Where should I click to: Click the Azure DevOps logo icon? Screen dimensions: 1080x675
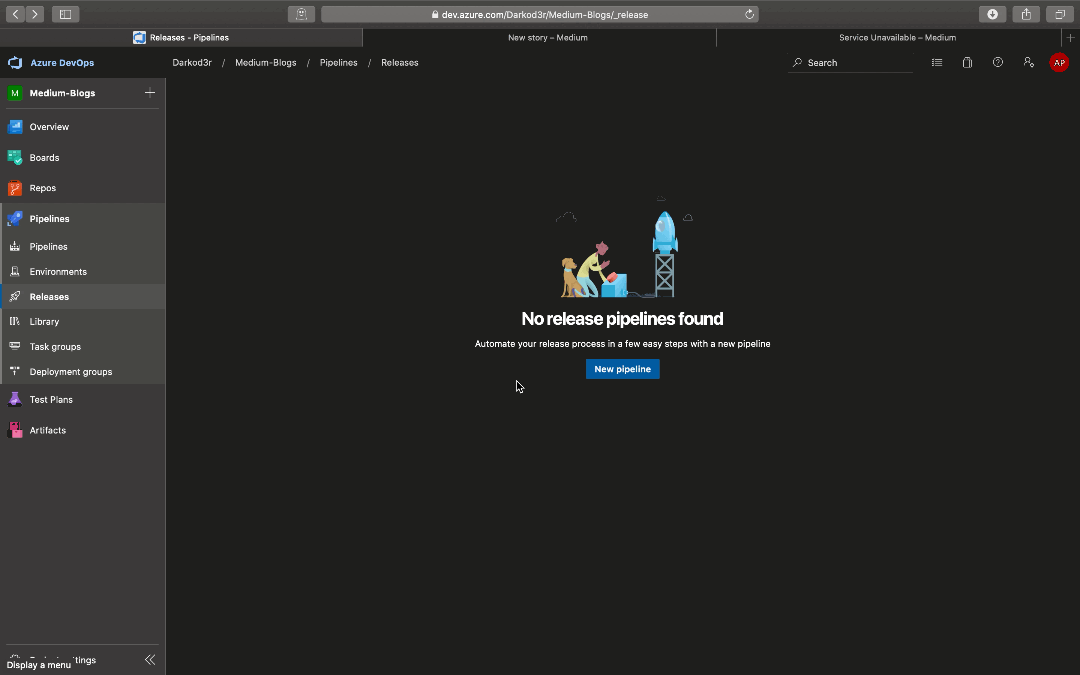pos(14,63)
